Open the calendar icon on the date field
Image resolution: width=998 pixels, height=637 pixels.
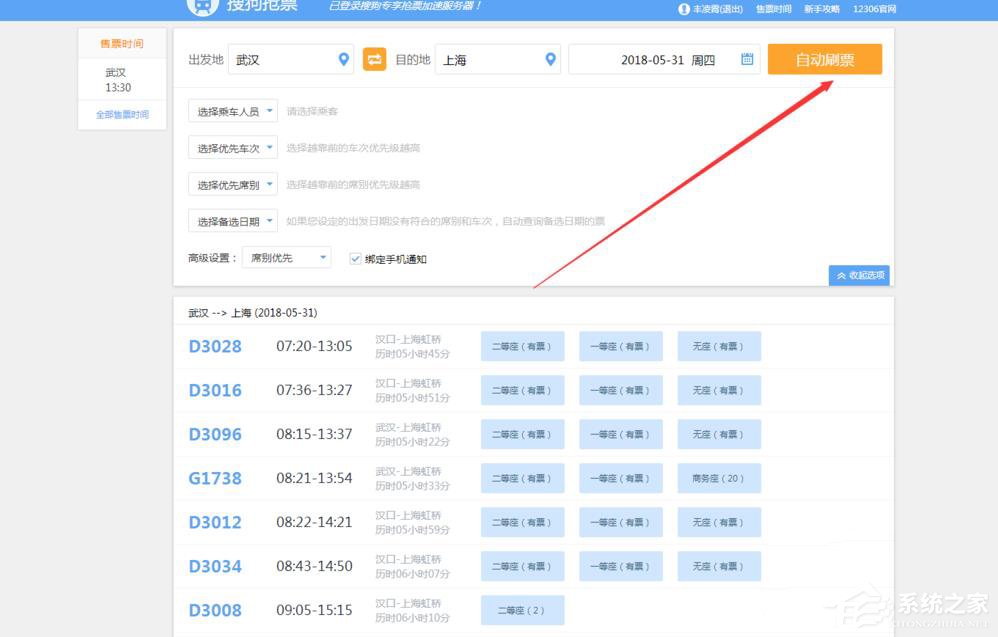tap(746, 59)
